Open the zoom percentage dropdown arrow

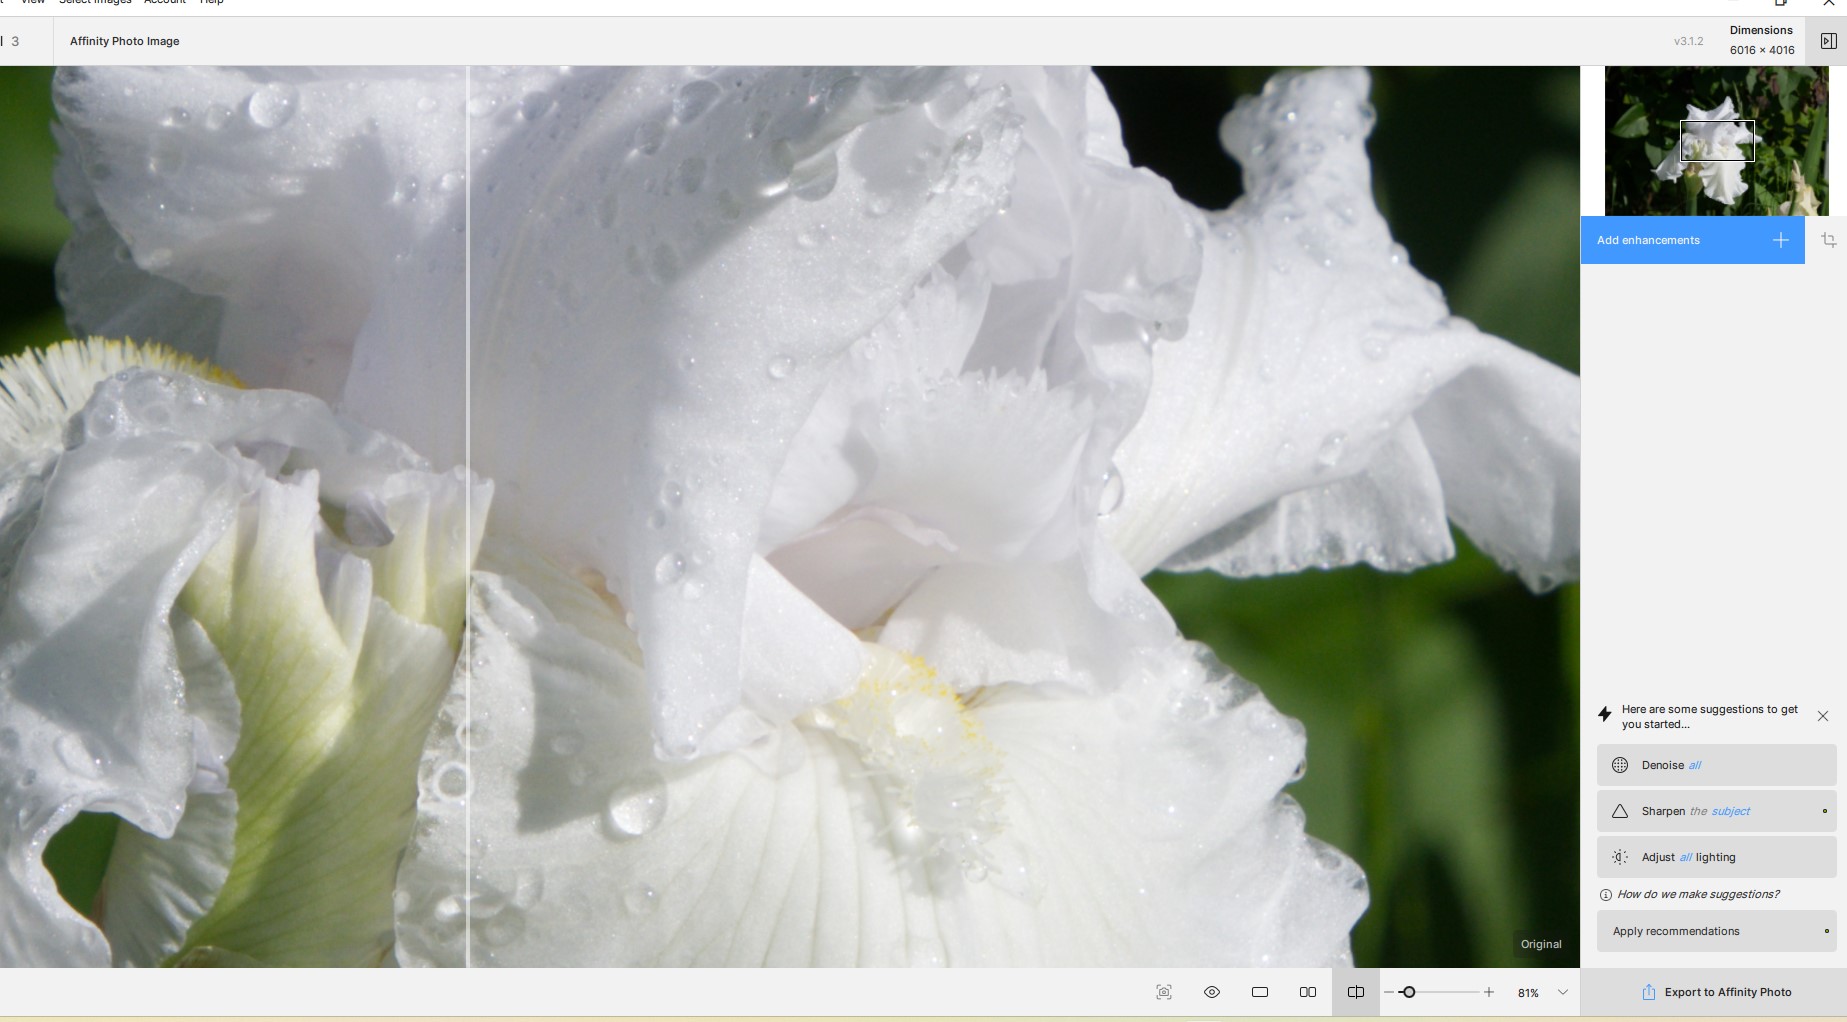[x=1562, y=992]
